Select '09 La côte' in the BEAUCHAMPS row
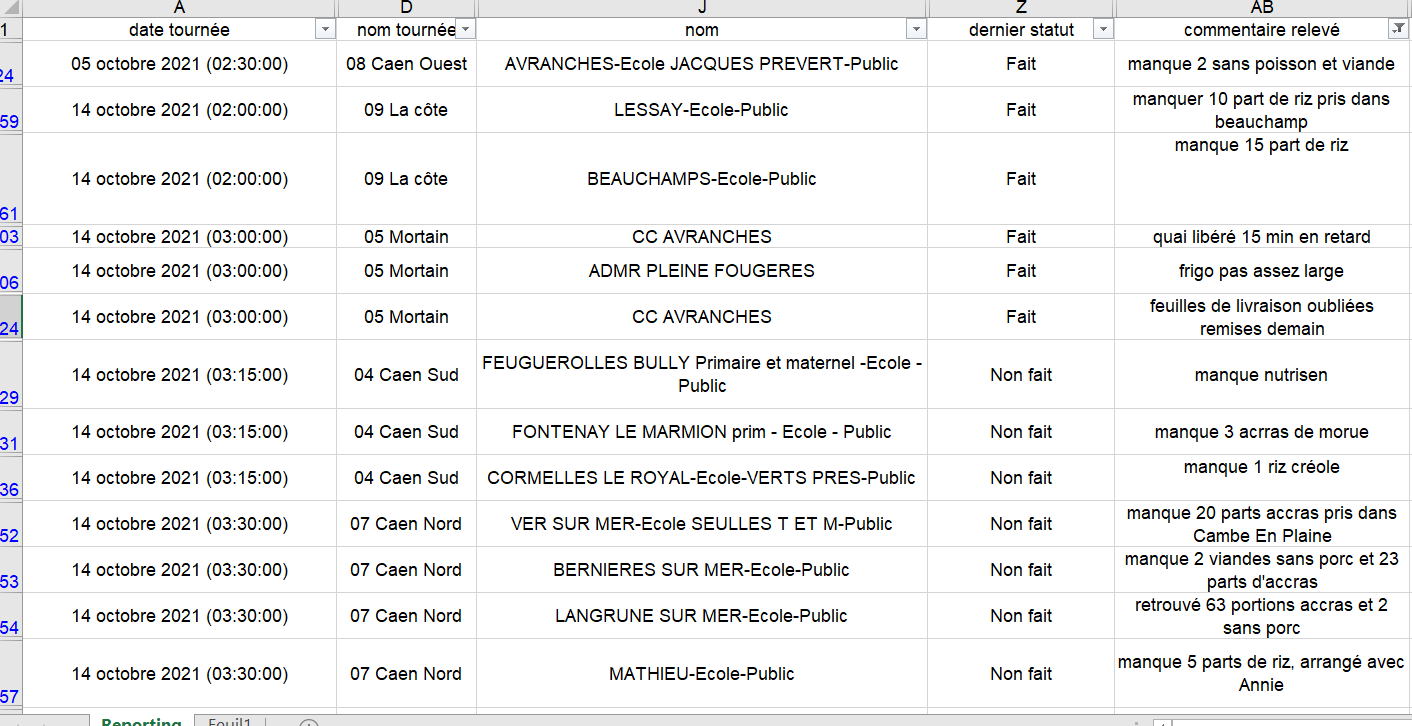Image resolution: width=1412 pixels, height=726 pixels. (406, 179)
